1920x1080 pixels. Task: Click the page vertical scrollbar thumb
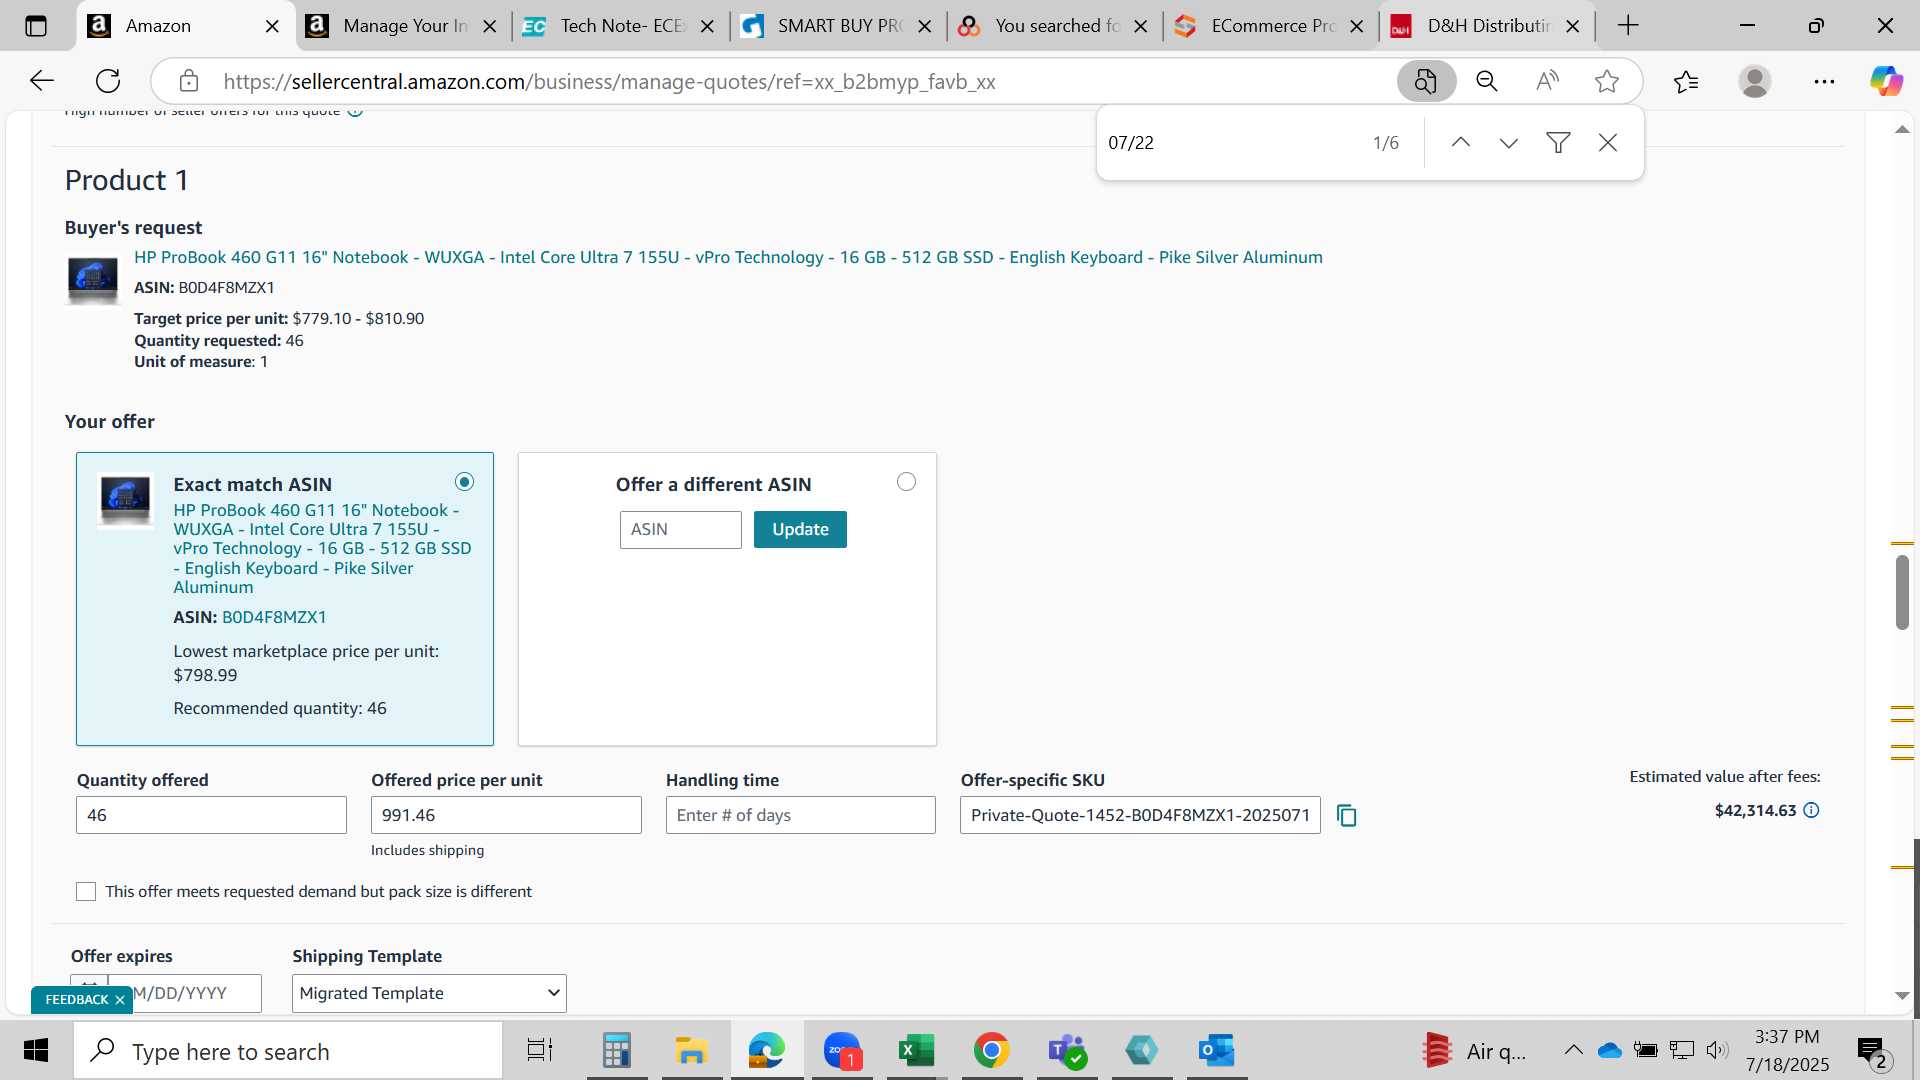point(1902,592)
